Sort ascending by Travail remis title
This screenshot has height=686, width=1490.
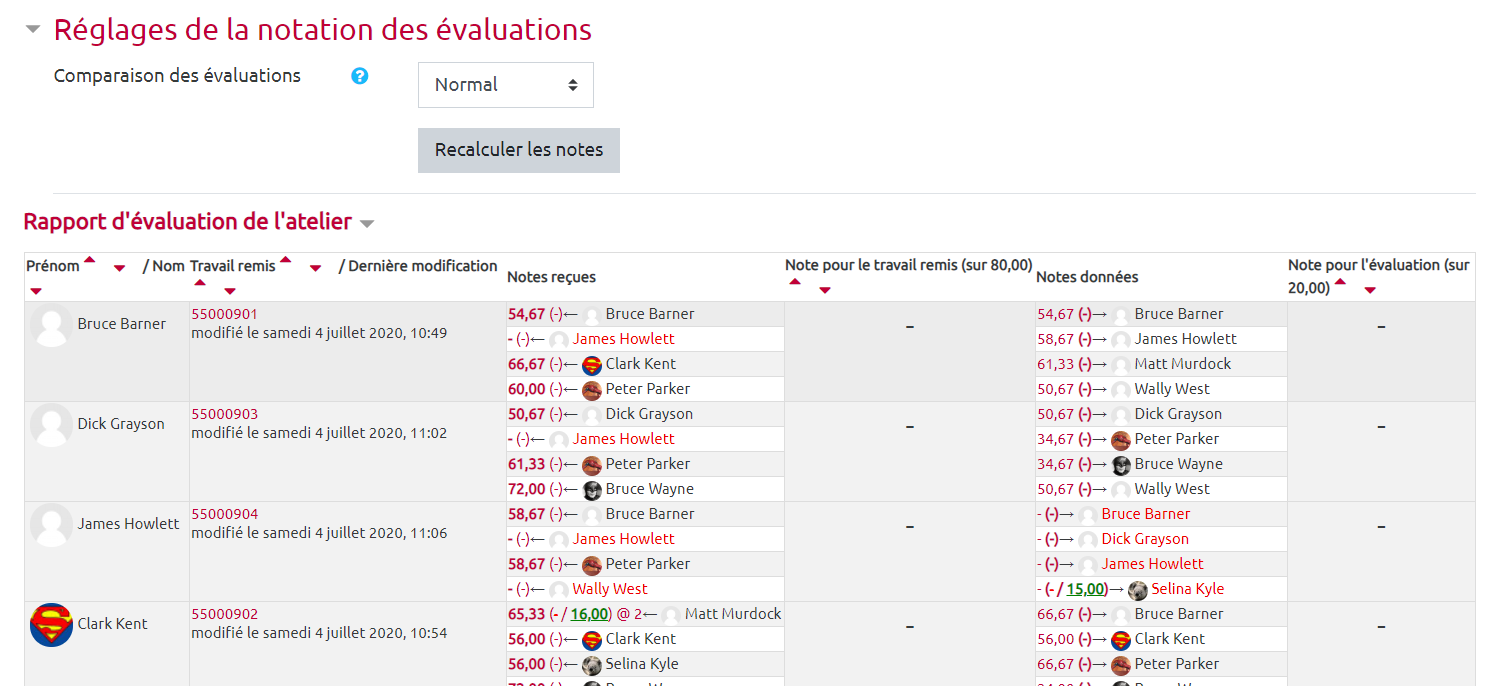click(x=285, y=261)
